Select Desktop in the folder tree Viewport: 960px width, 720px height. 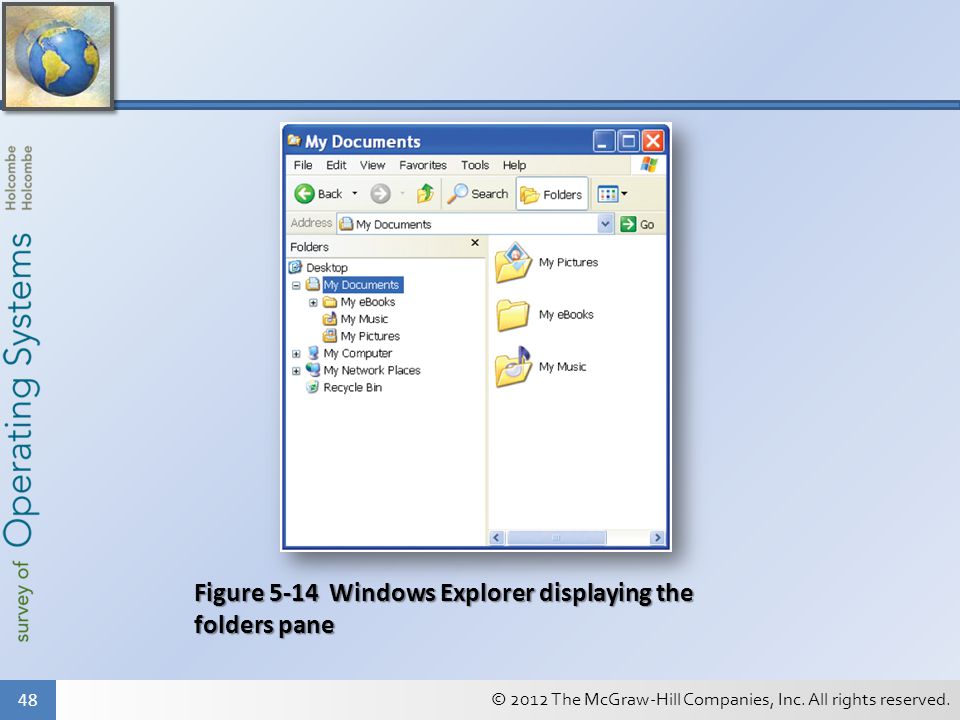pyautogui.click(x=326, y=268)
